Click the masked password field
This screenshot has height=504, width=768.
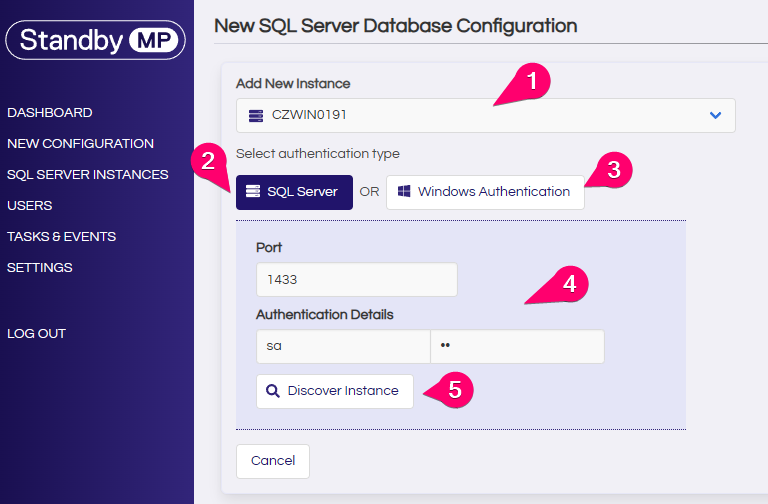(517, 346)
